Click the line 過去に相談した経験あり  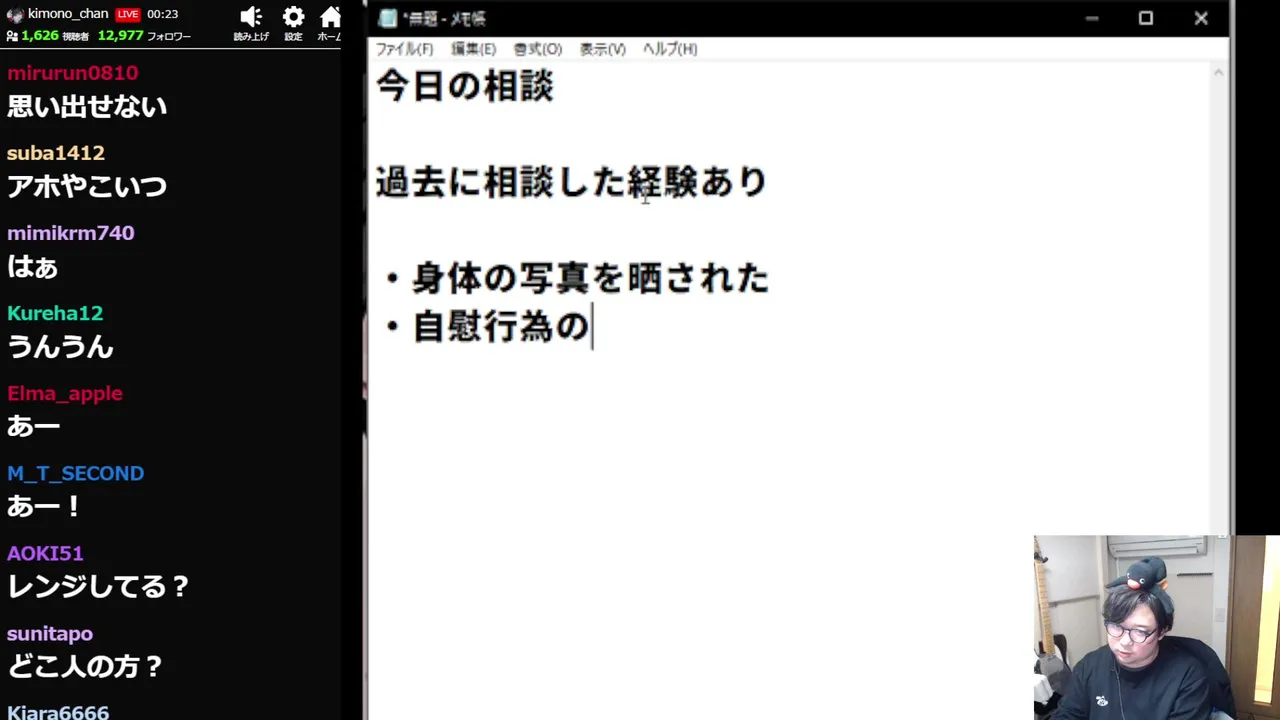(571, 182)
